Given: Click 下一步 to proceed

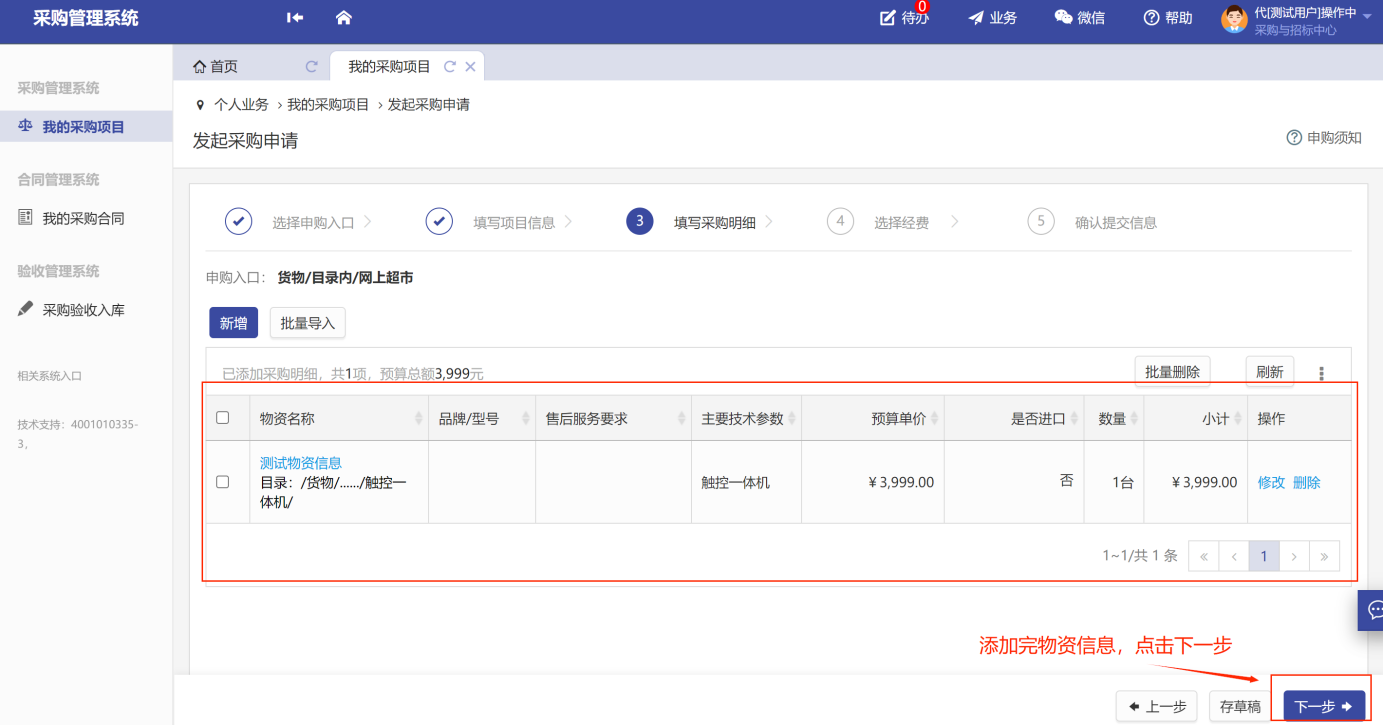Looking at the screenshot, I should (x=1323, y=707).
